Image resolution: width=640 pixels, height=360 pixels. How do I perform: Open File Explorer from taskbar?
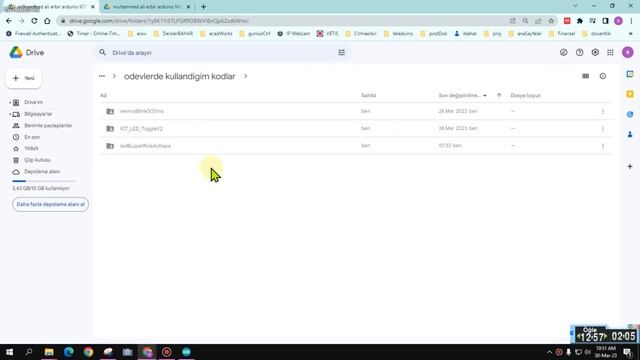click(49, 352)
